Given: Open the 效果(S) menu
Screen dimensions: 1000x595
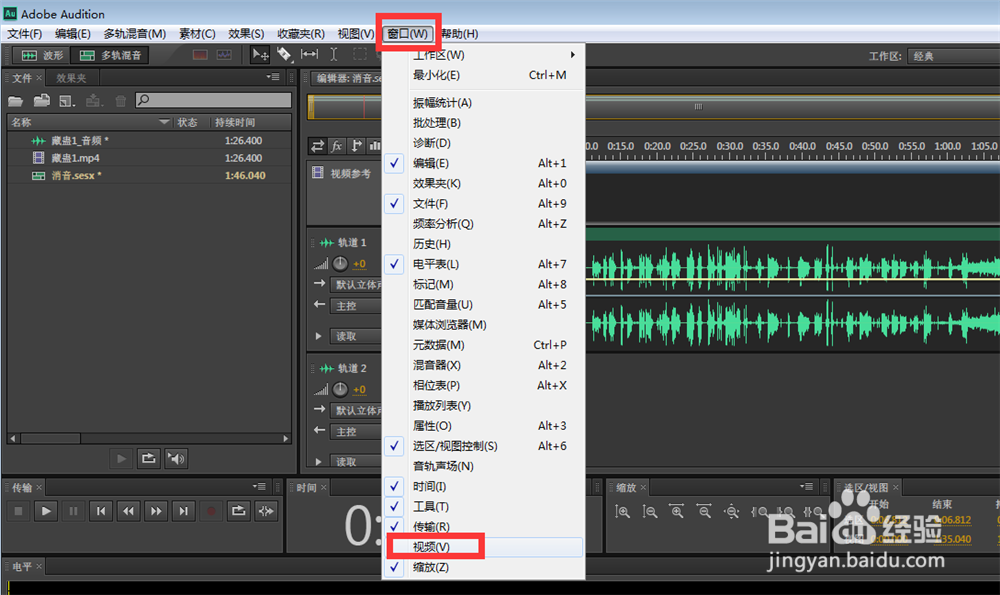Looking at the screenshot, I should 246,34.
